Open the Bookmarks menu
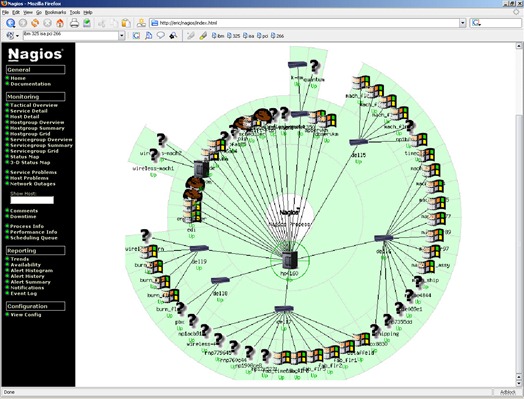Screen dimensions: 524x399 55,12
